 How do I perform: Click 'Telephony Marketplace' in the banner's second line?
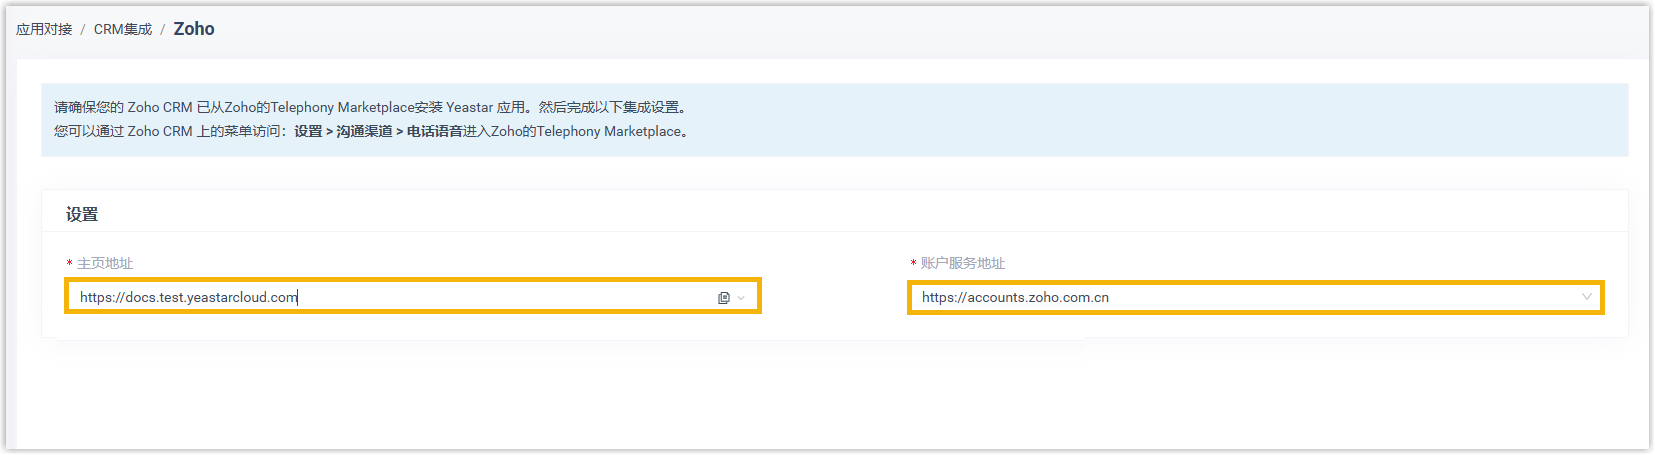tap(609, 132)
